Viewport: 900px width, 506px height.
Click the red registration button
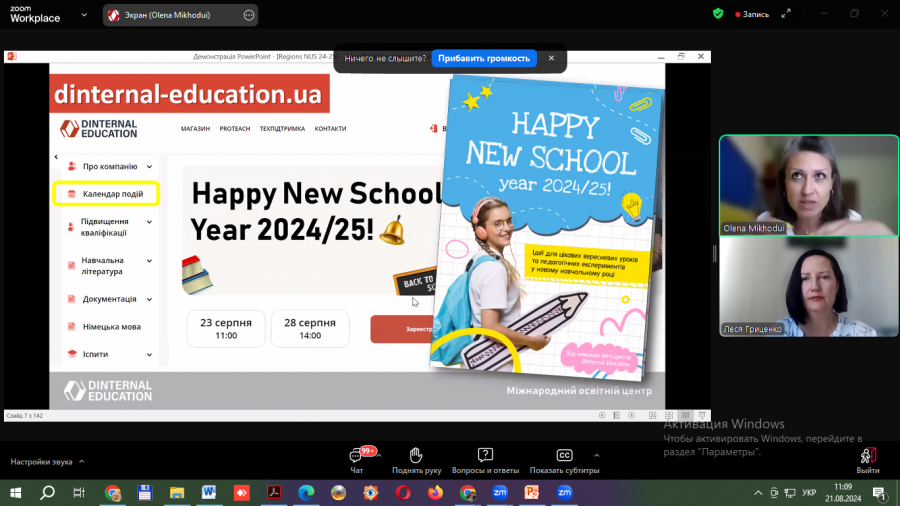click(x=402, y=329)
